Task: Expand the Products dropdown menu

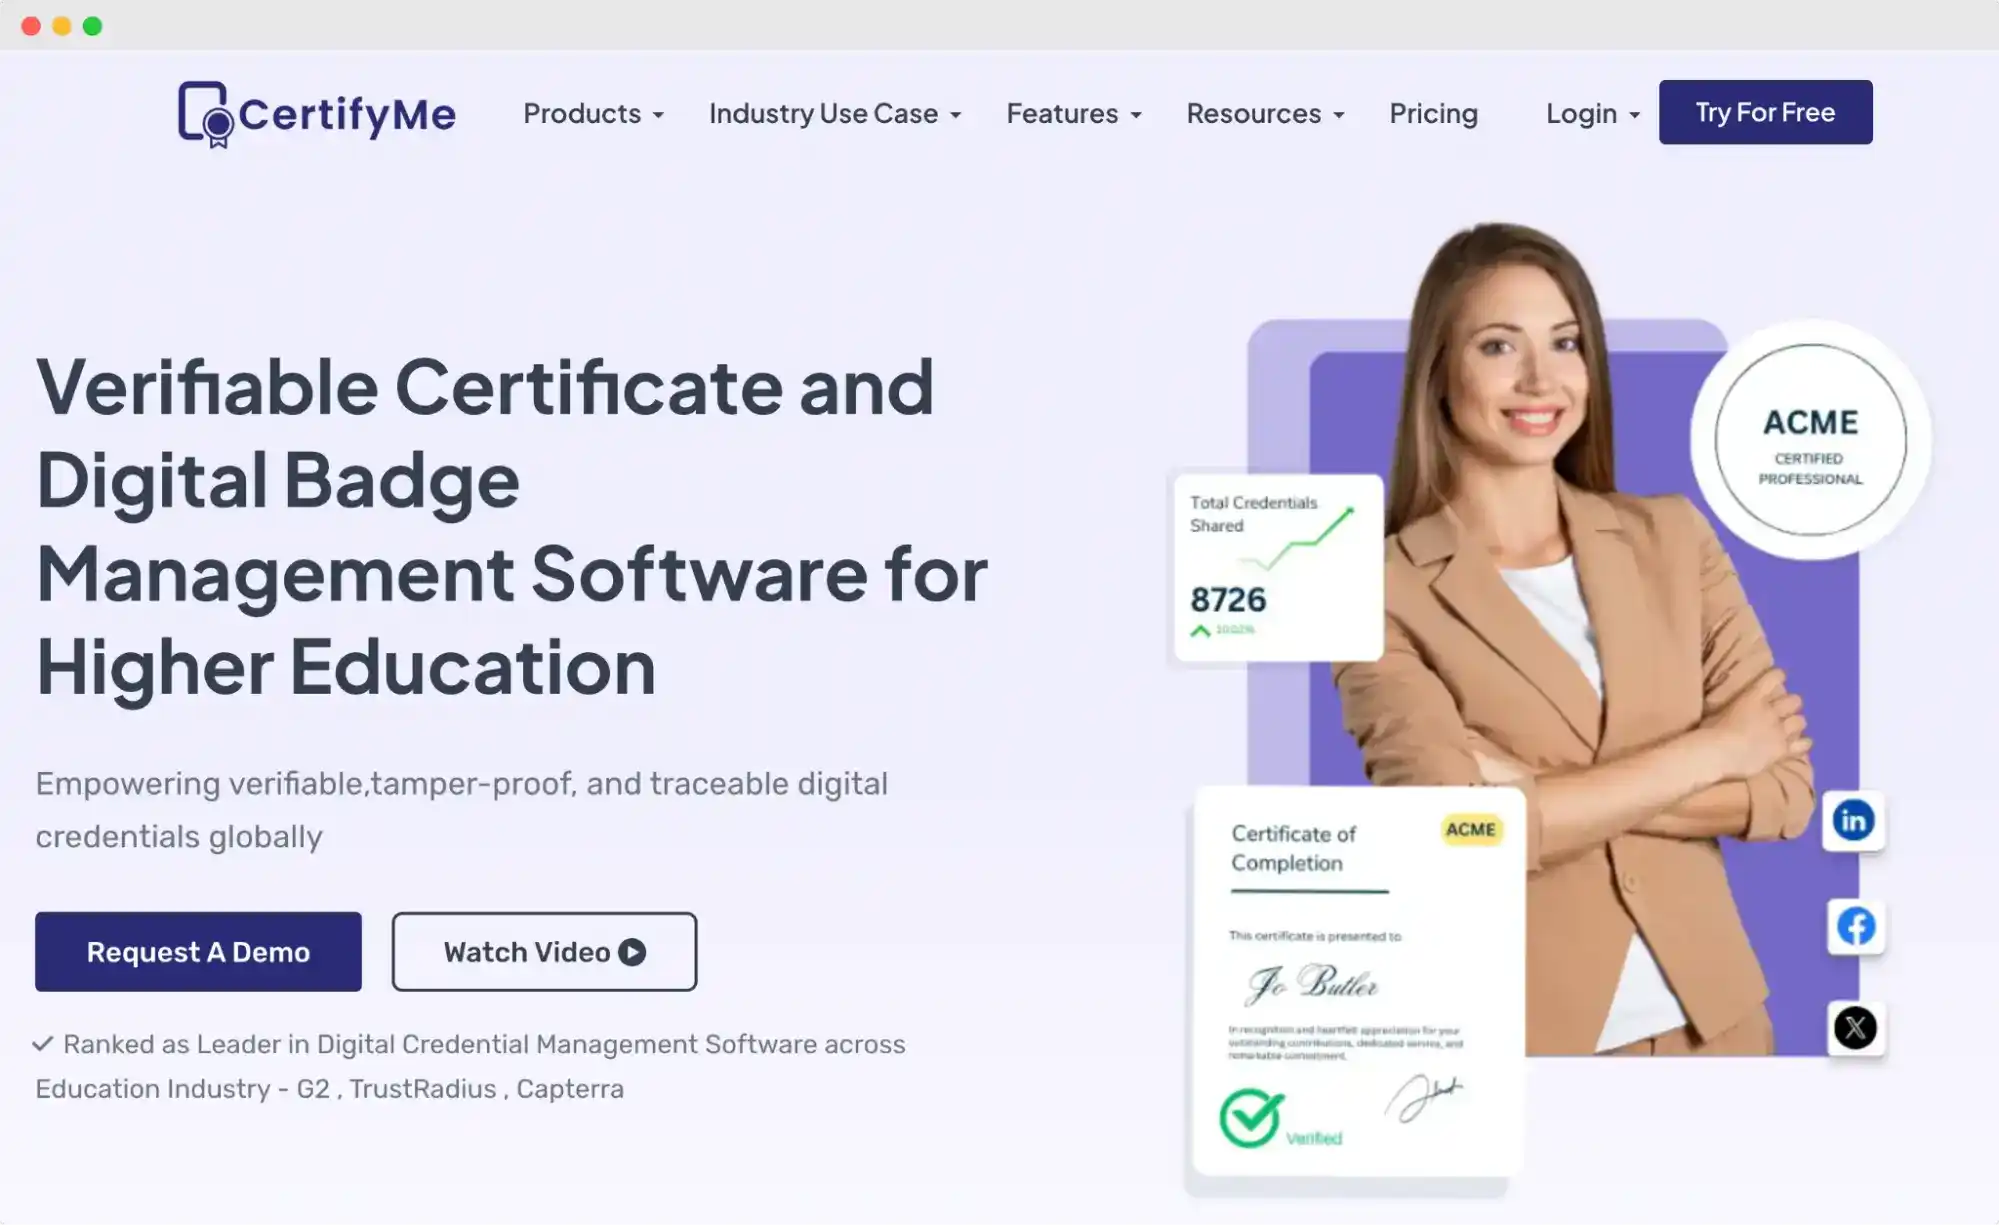Action: point(594,113)
